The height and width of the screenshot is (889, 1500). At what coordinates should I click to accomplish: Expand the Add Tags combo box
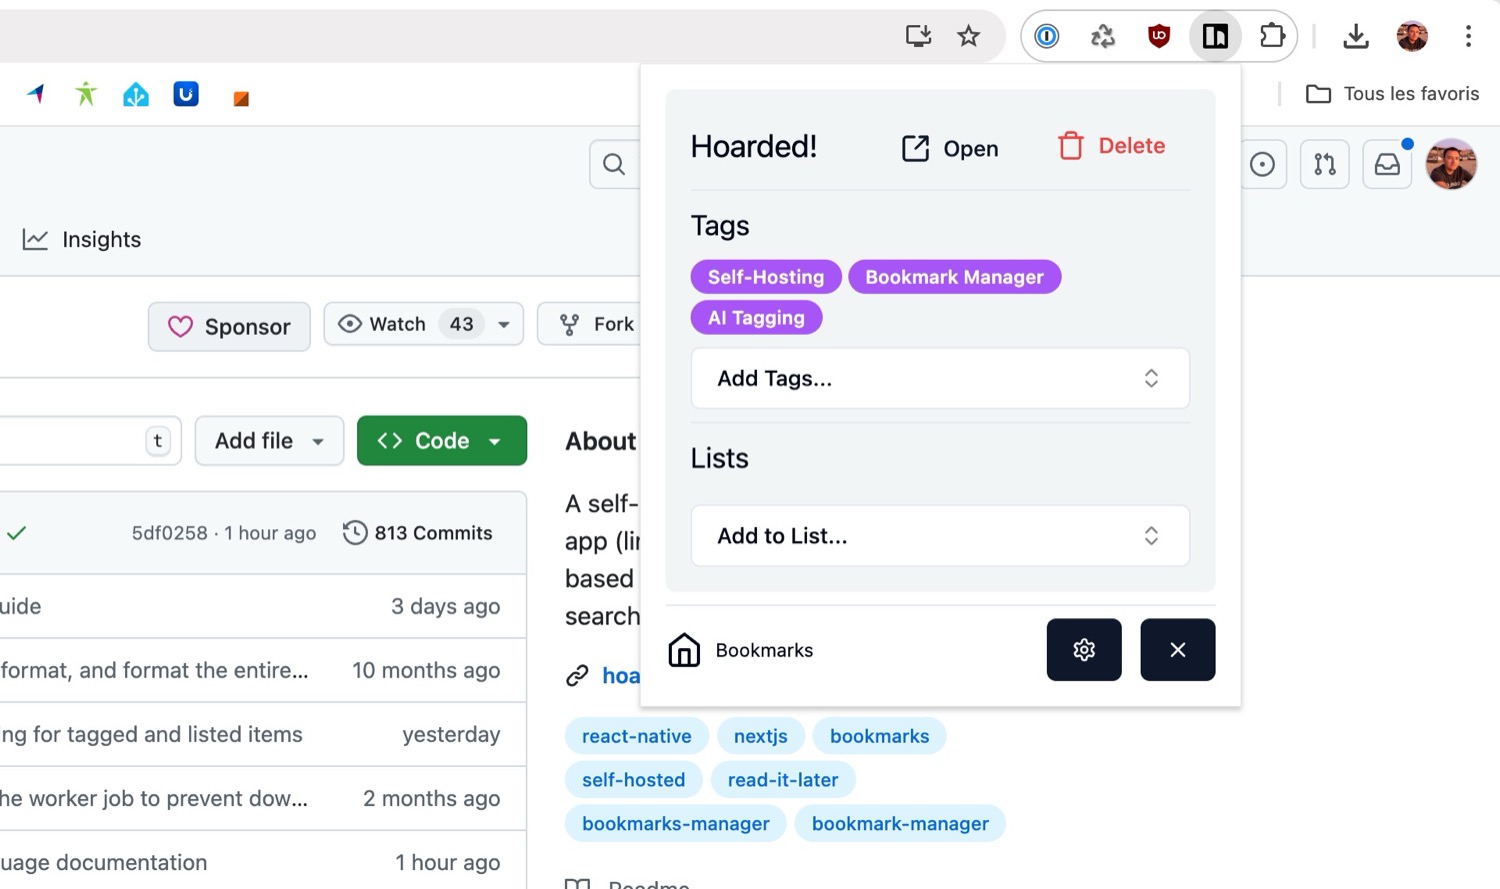click(939, 378)
